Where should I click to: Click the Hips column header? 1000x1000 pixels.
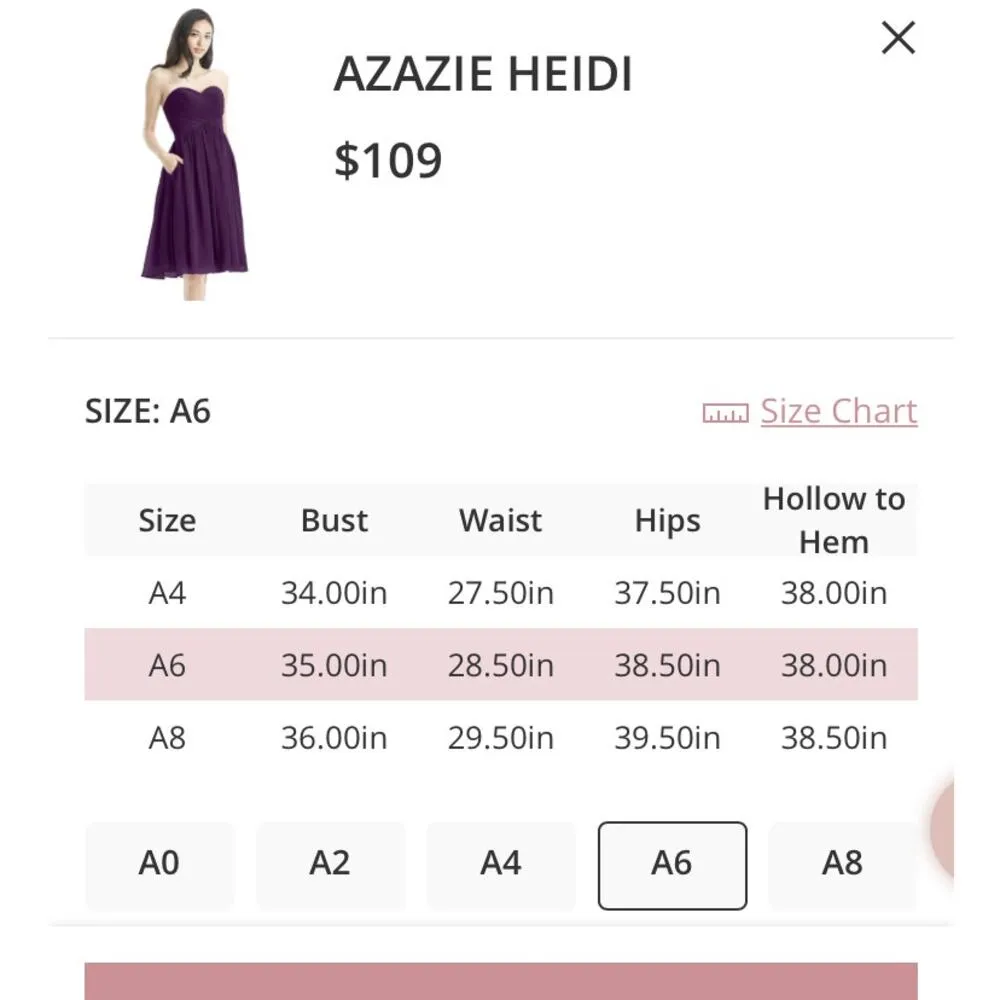tap(667, 520)
